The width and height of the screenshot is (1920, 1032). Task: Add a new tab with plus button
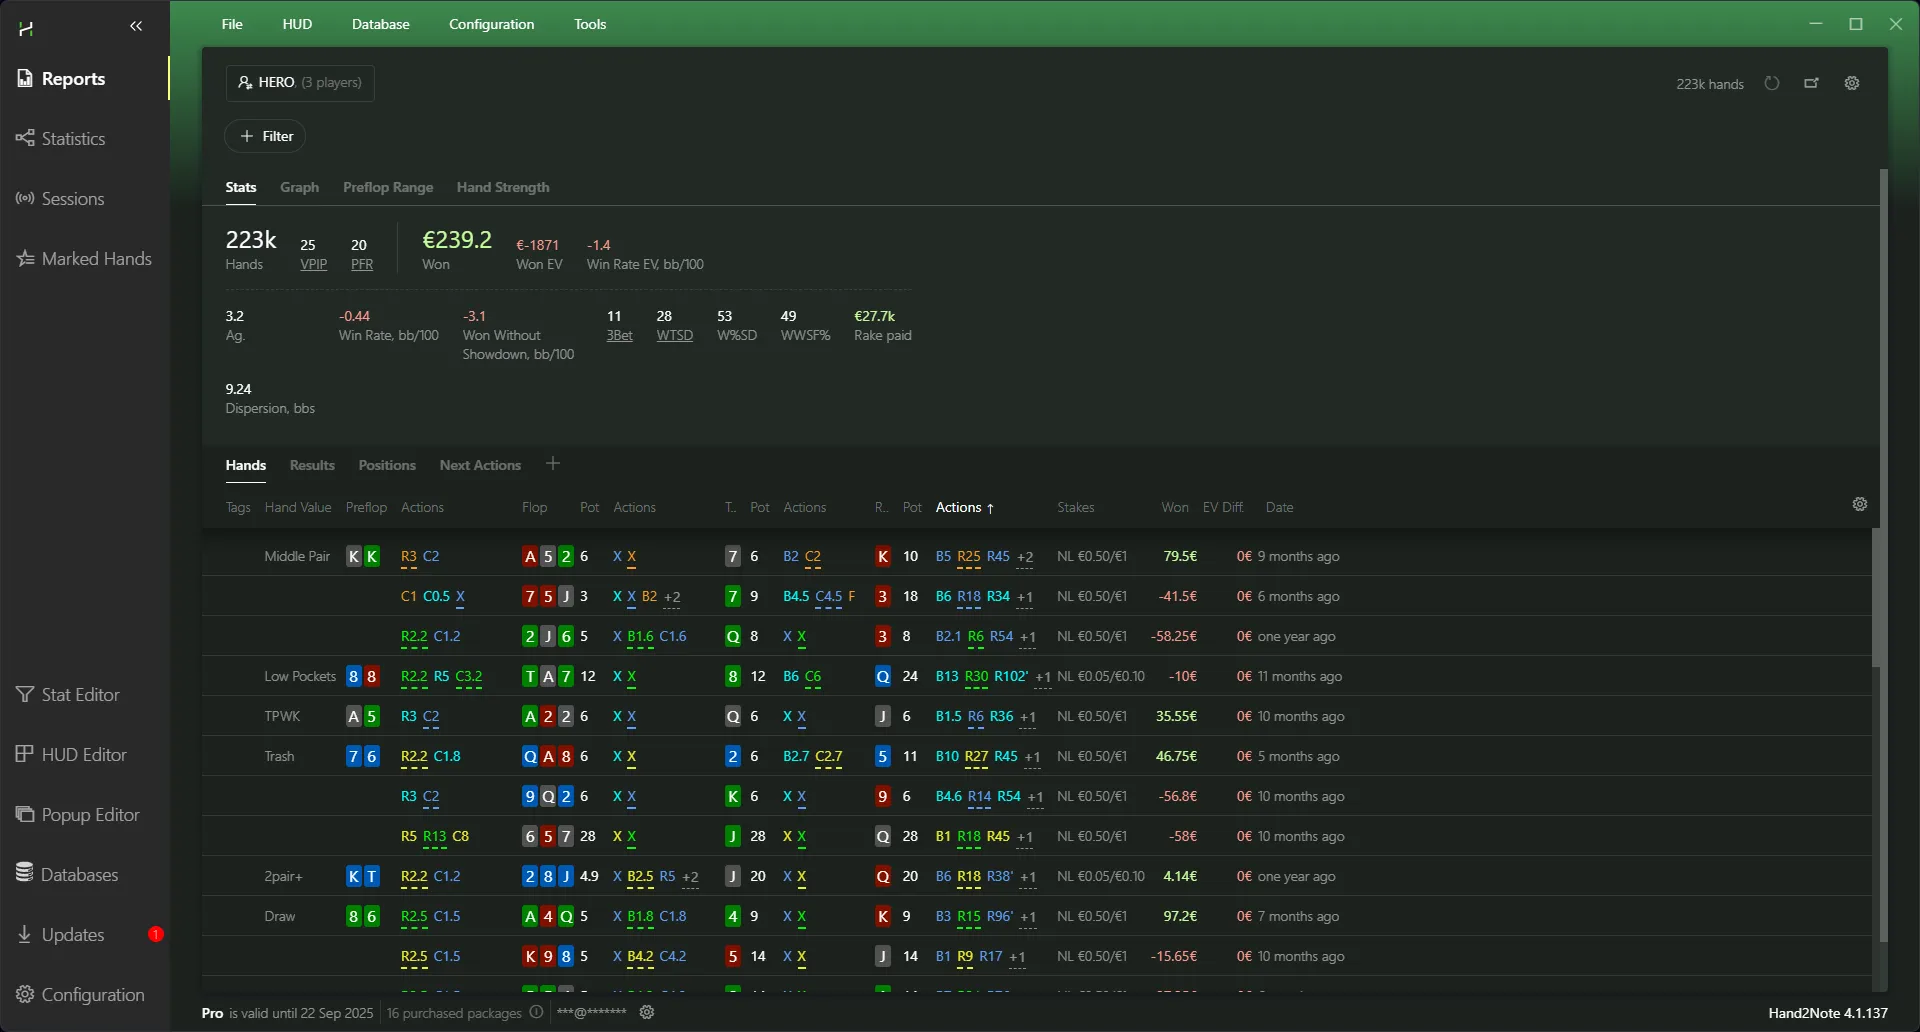pyautogui.click(x=553, y=464)
